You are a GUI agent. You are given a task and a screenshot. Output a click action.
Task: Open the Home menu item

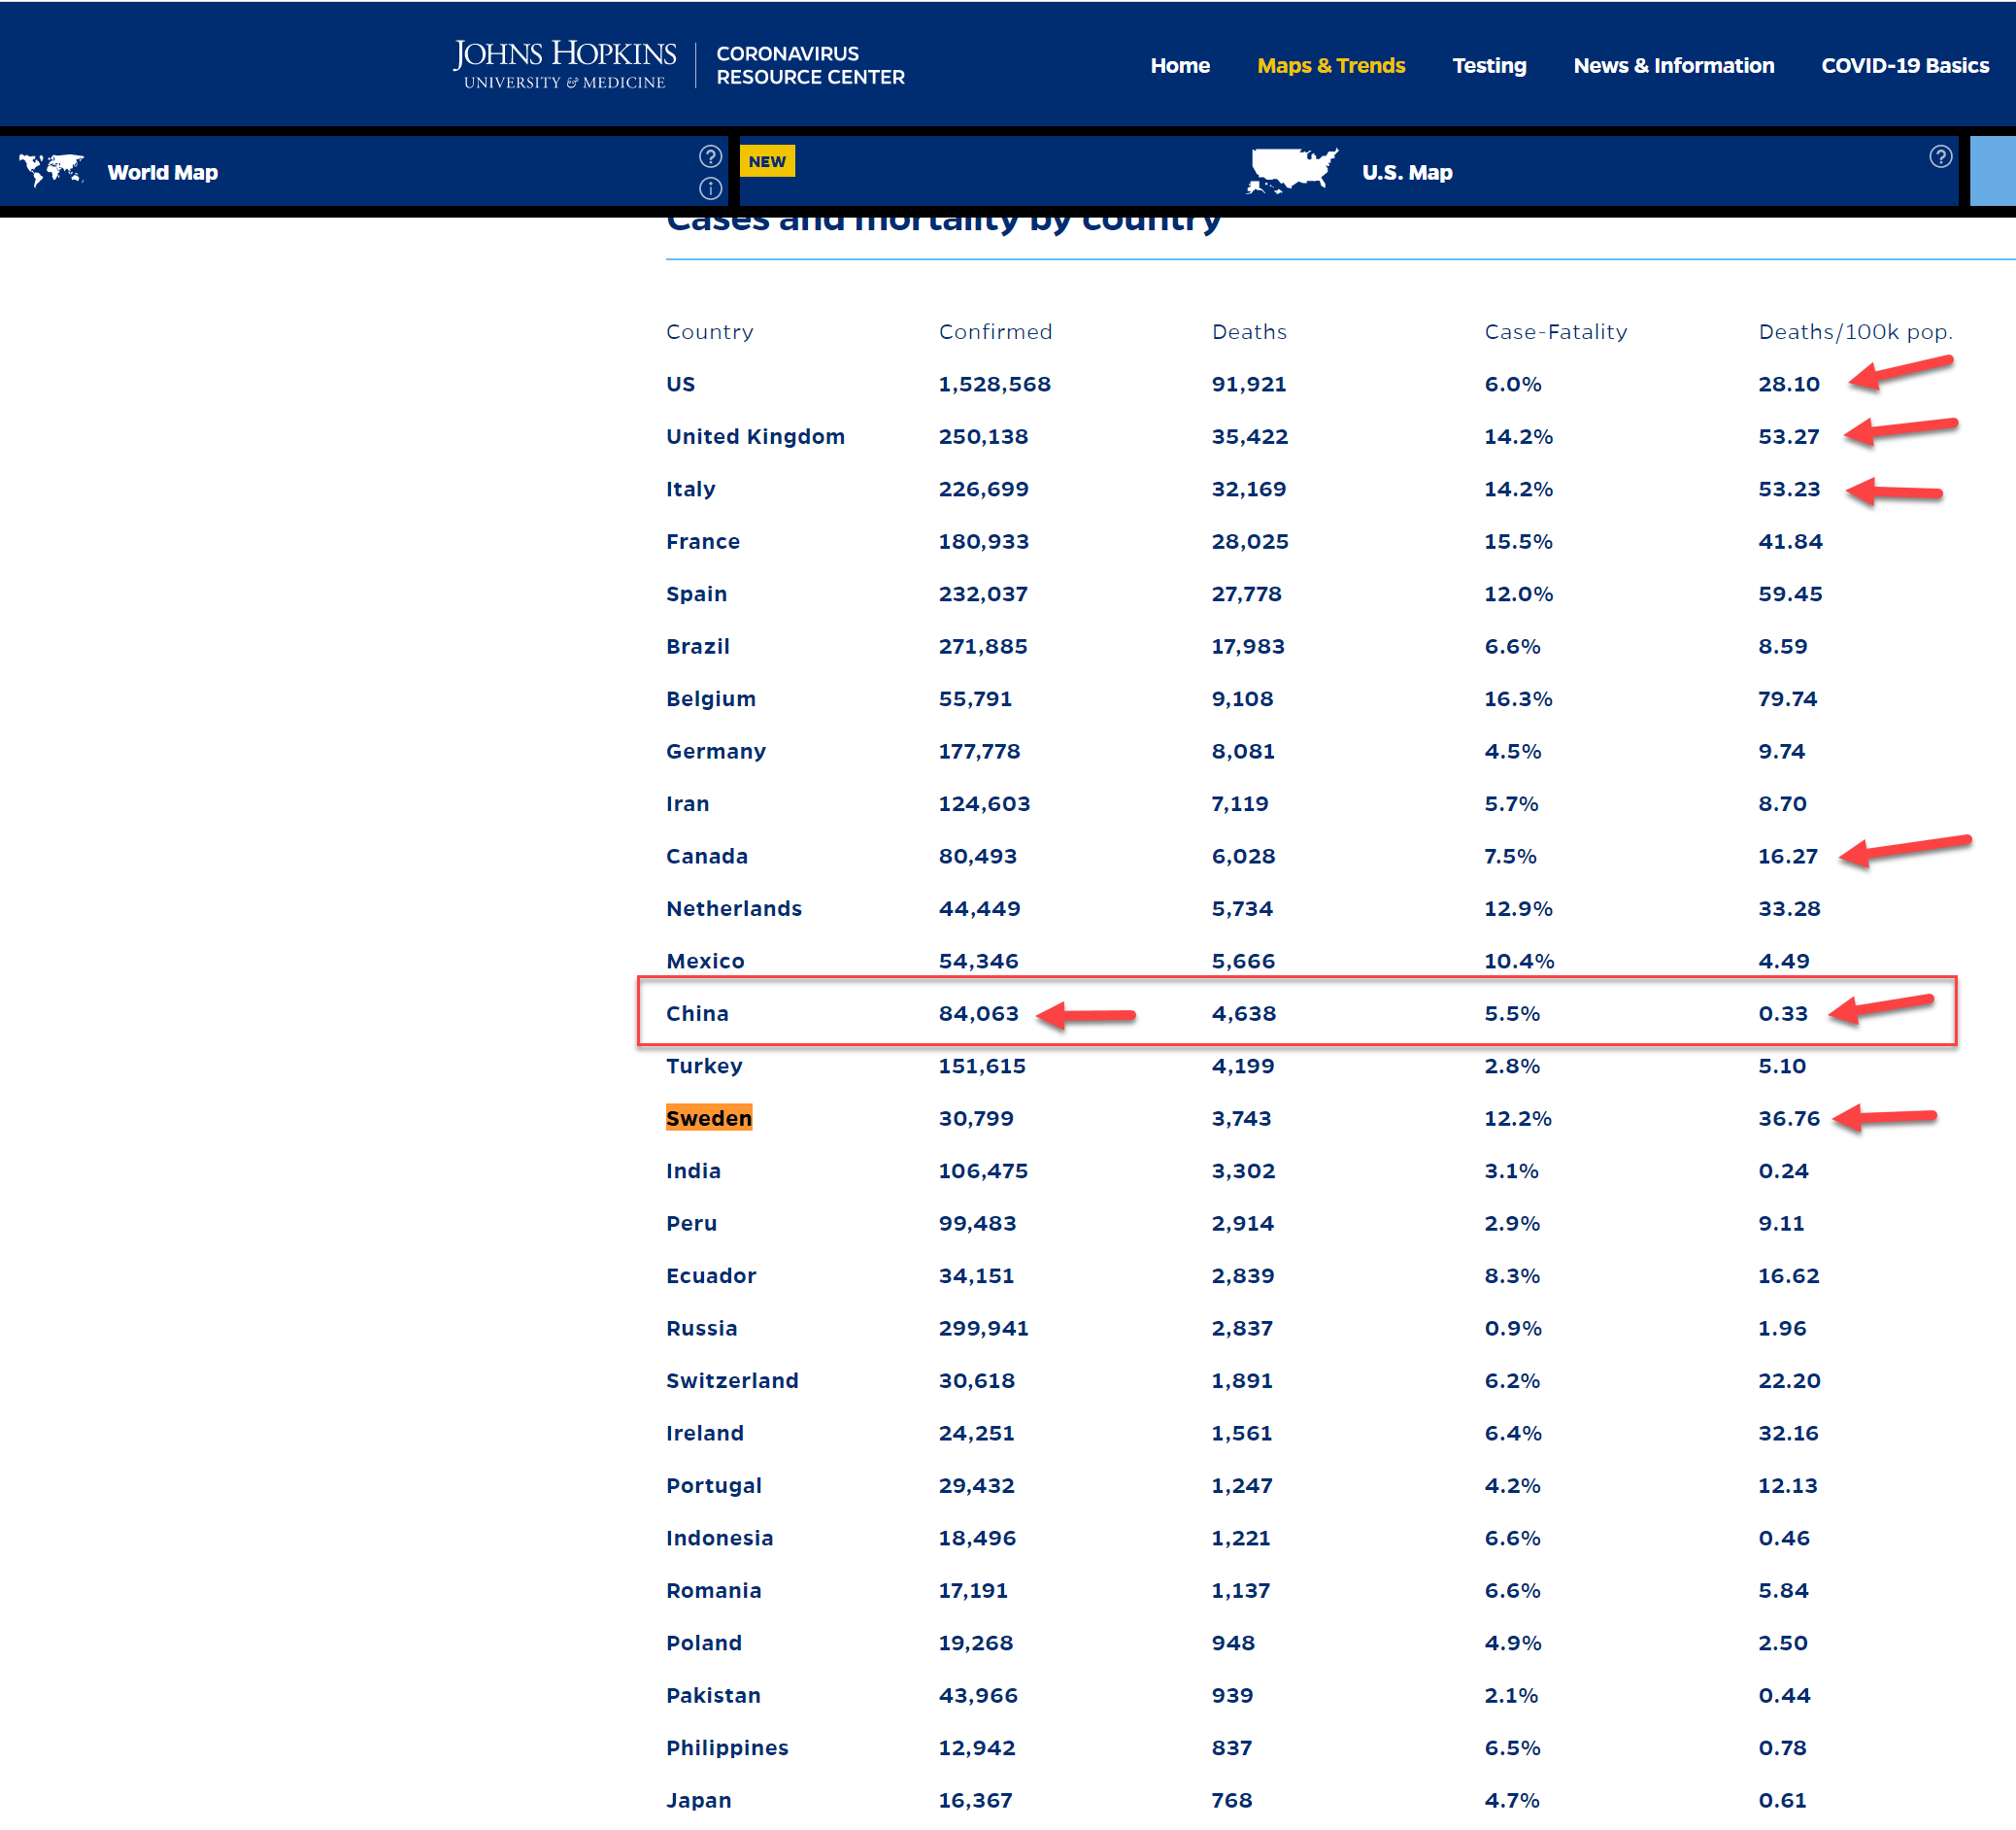[x=1179, y=65]
